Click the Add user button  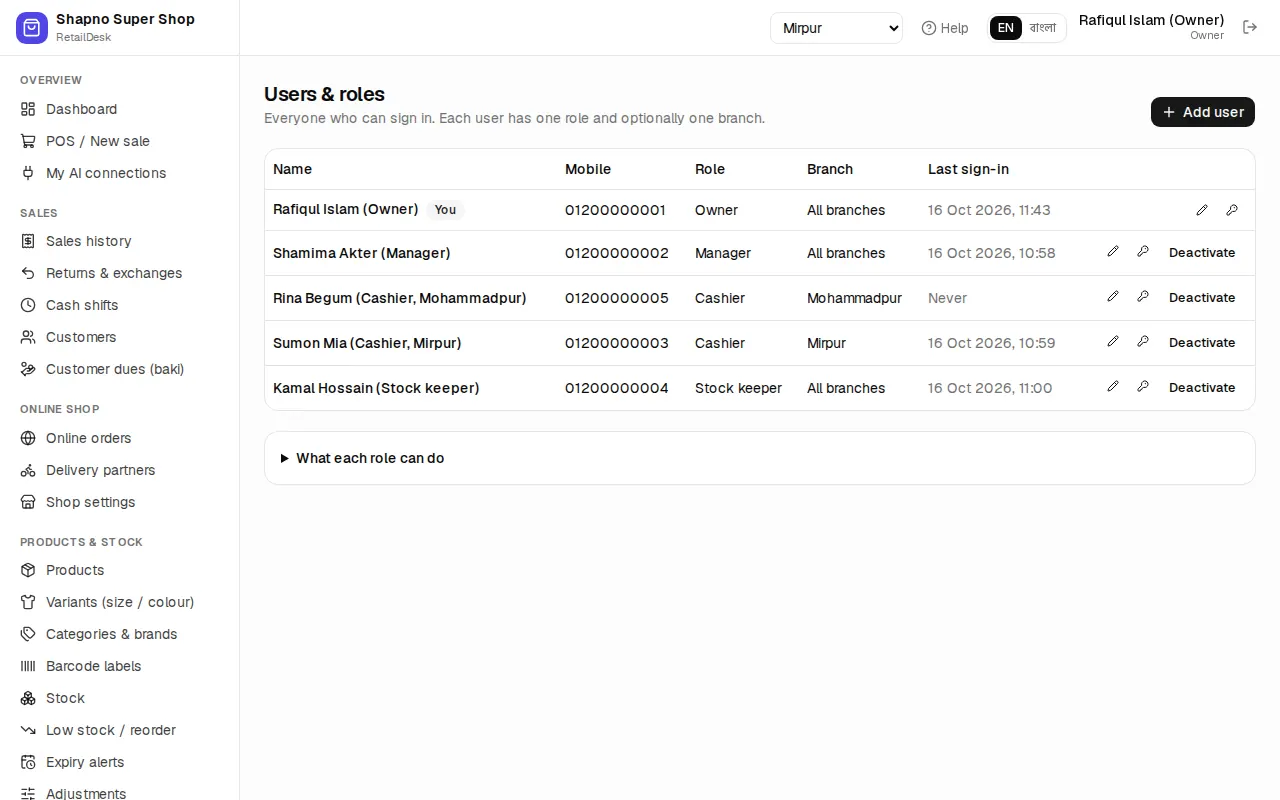tap(1203, 112)
